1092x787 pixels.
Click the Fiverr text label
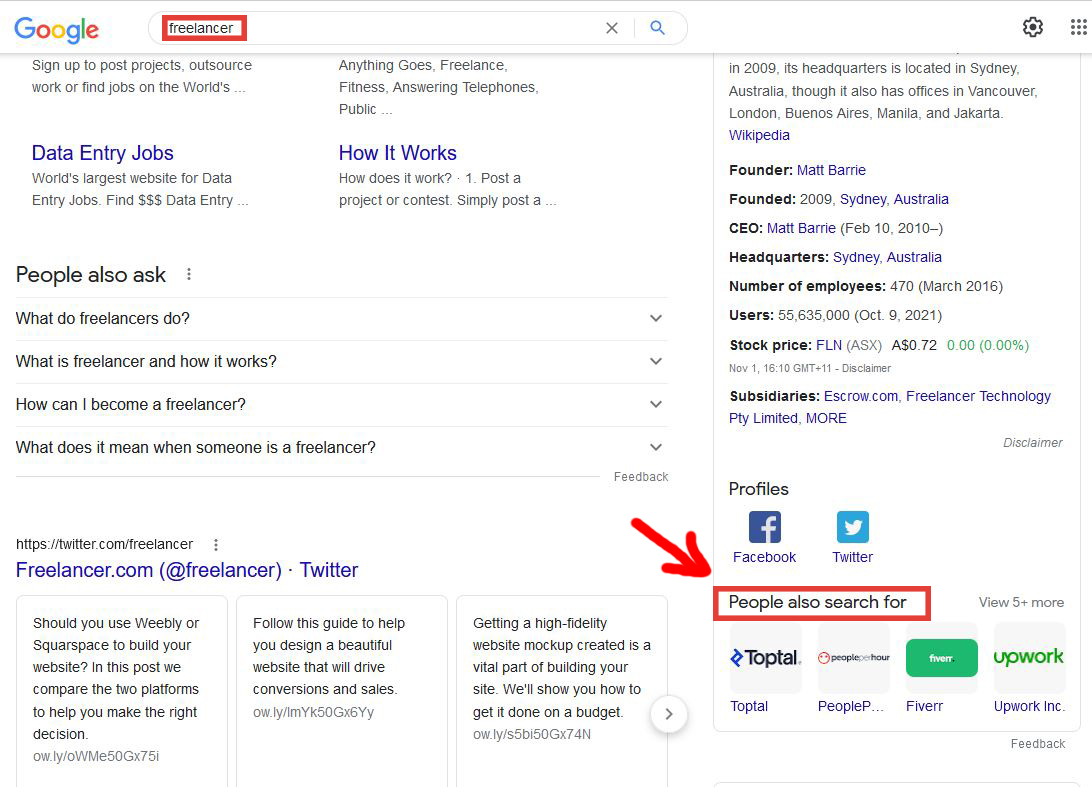point(924,706)
